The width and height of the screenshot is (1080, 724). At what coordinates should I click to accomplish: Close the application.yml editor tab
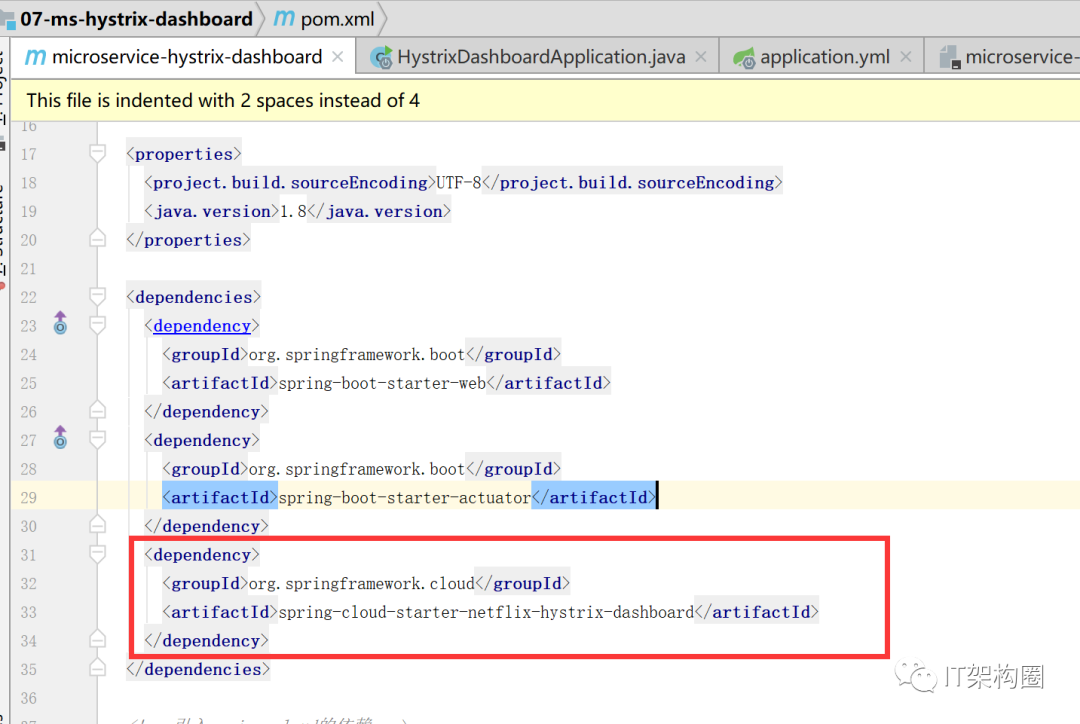[906, 57]
